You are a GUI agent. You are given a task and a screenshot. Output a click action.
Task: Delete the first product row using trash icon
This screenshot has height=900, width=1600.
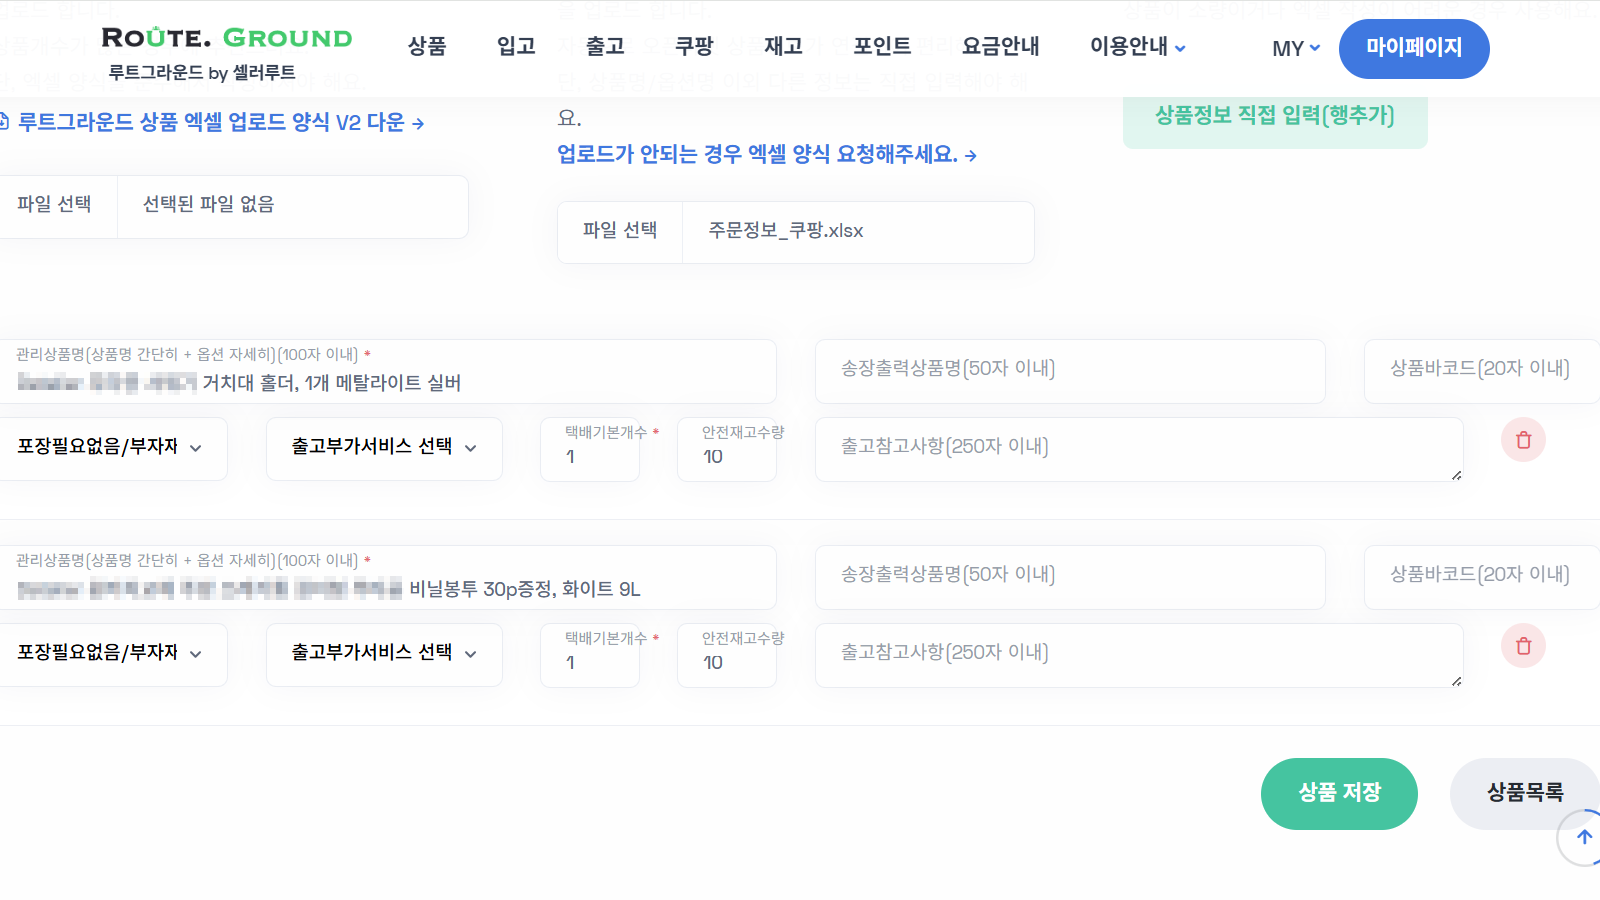[x=1523, y=440]
